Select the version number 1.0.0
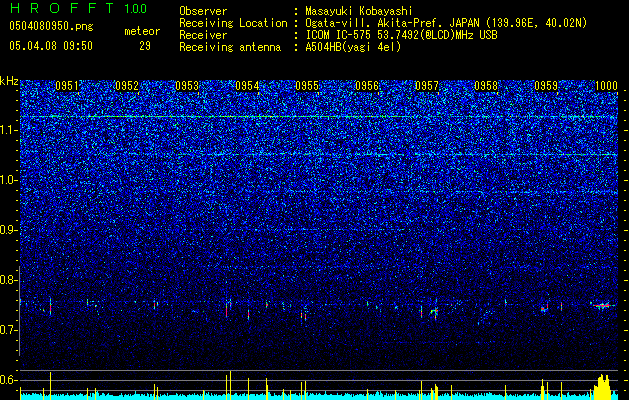 coord(136,8)
